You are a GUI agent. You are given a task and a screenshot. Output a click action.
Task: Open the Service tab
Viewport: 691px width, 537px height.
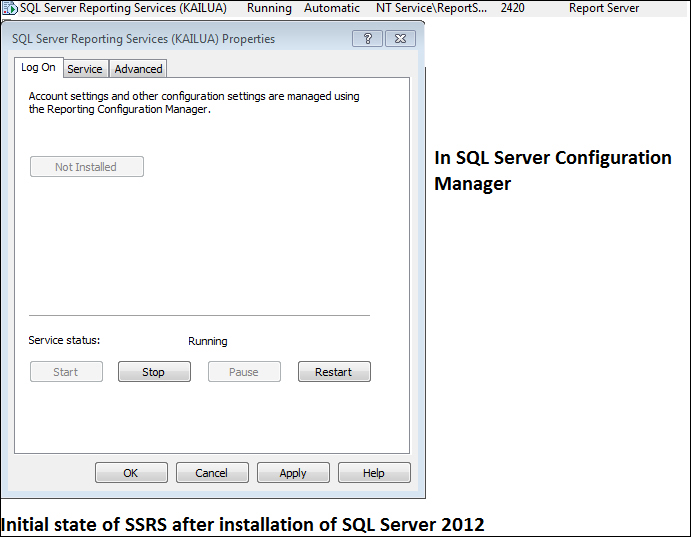click(x=85, y=69)
